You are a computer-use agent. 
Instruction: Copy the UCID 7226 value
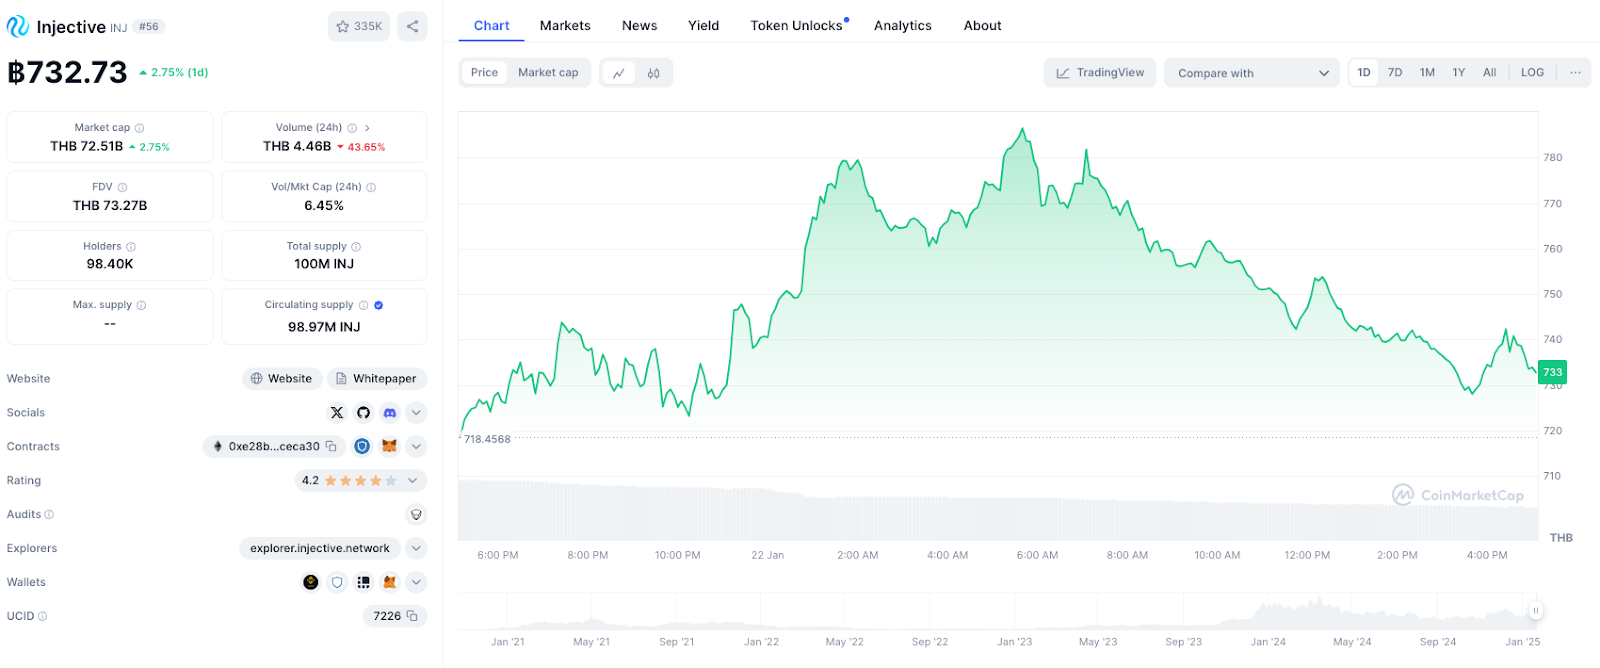pyautogui.click(x=412, y=616)
